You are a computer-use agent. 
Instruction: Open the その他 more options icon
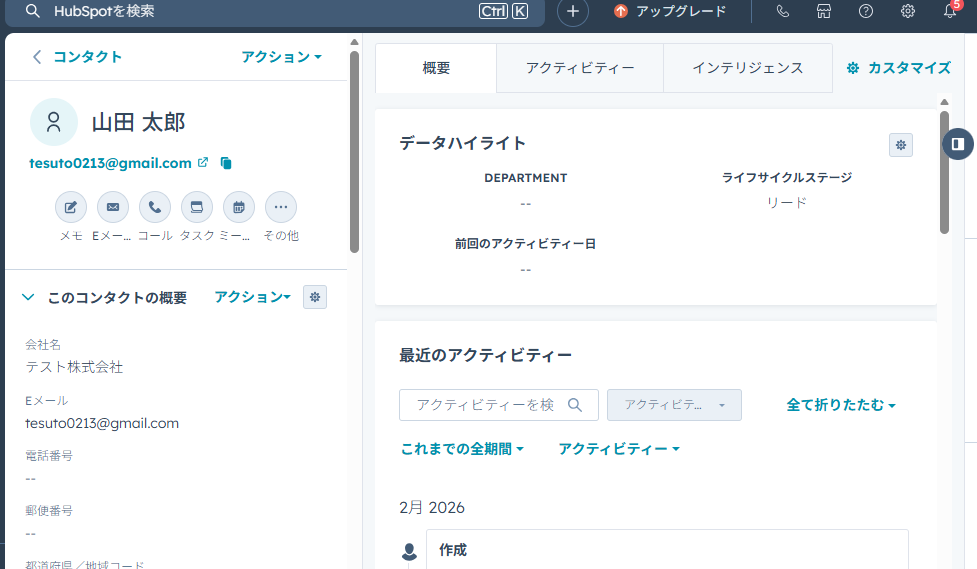(x=280, y=207)
